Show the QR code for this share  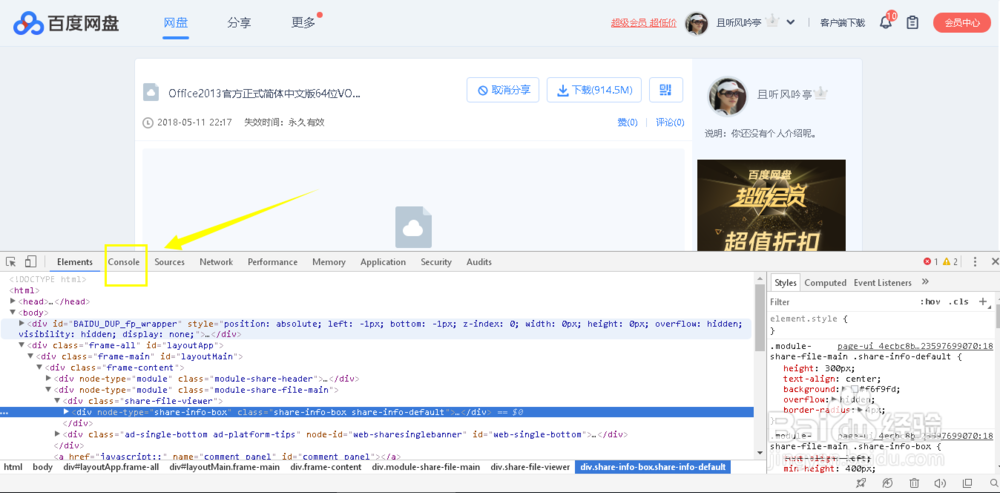(x=666, y=90)
